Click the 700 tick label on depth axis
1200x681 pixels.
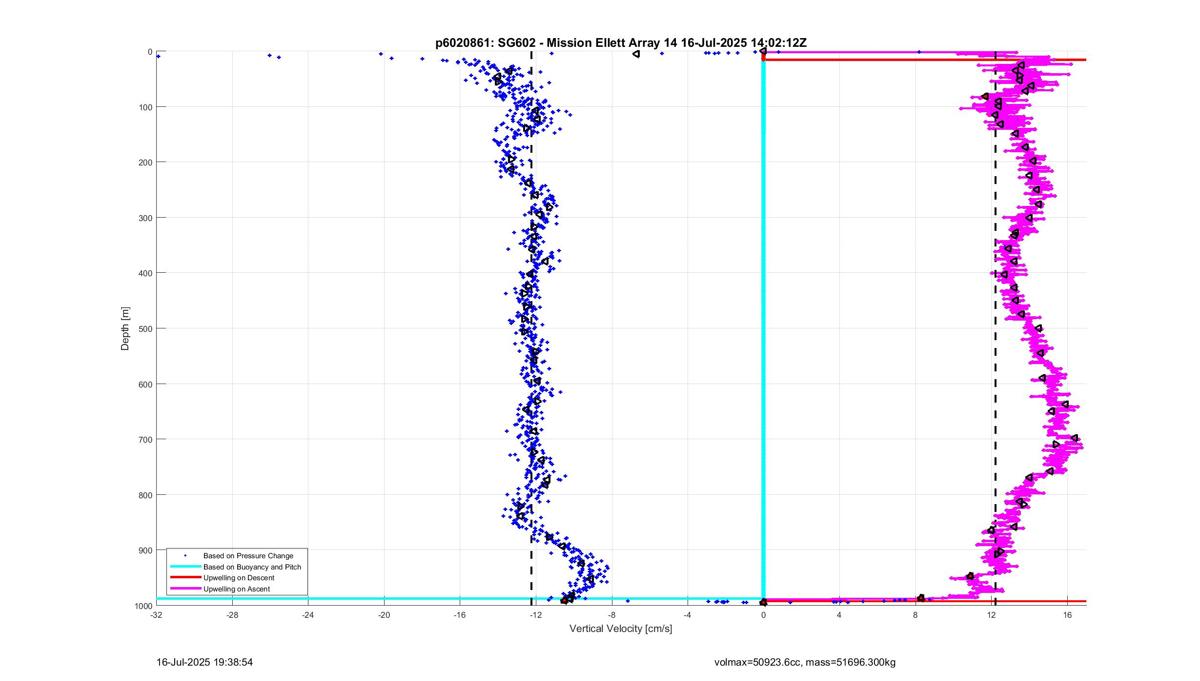click(x=144, y=439)
